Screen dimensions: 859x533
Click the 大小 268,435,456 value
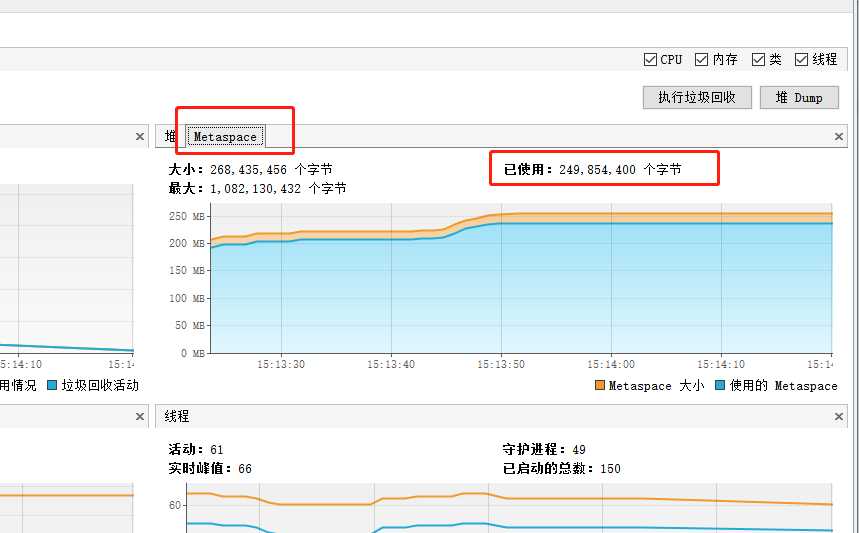250,169
